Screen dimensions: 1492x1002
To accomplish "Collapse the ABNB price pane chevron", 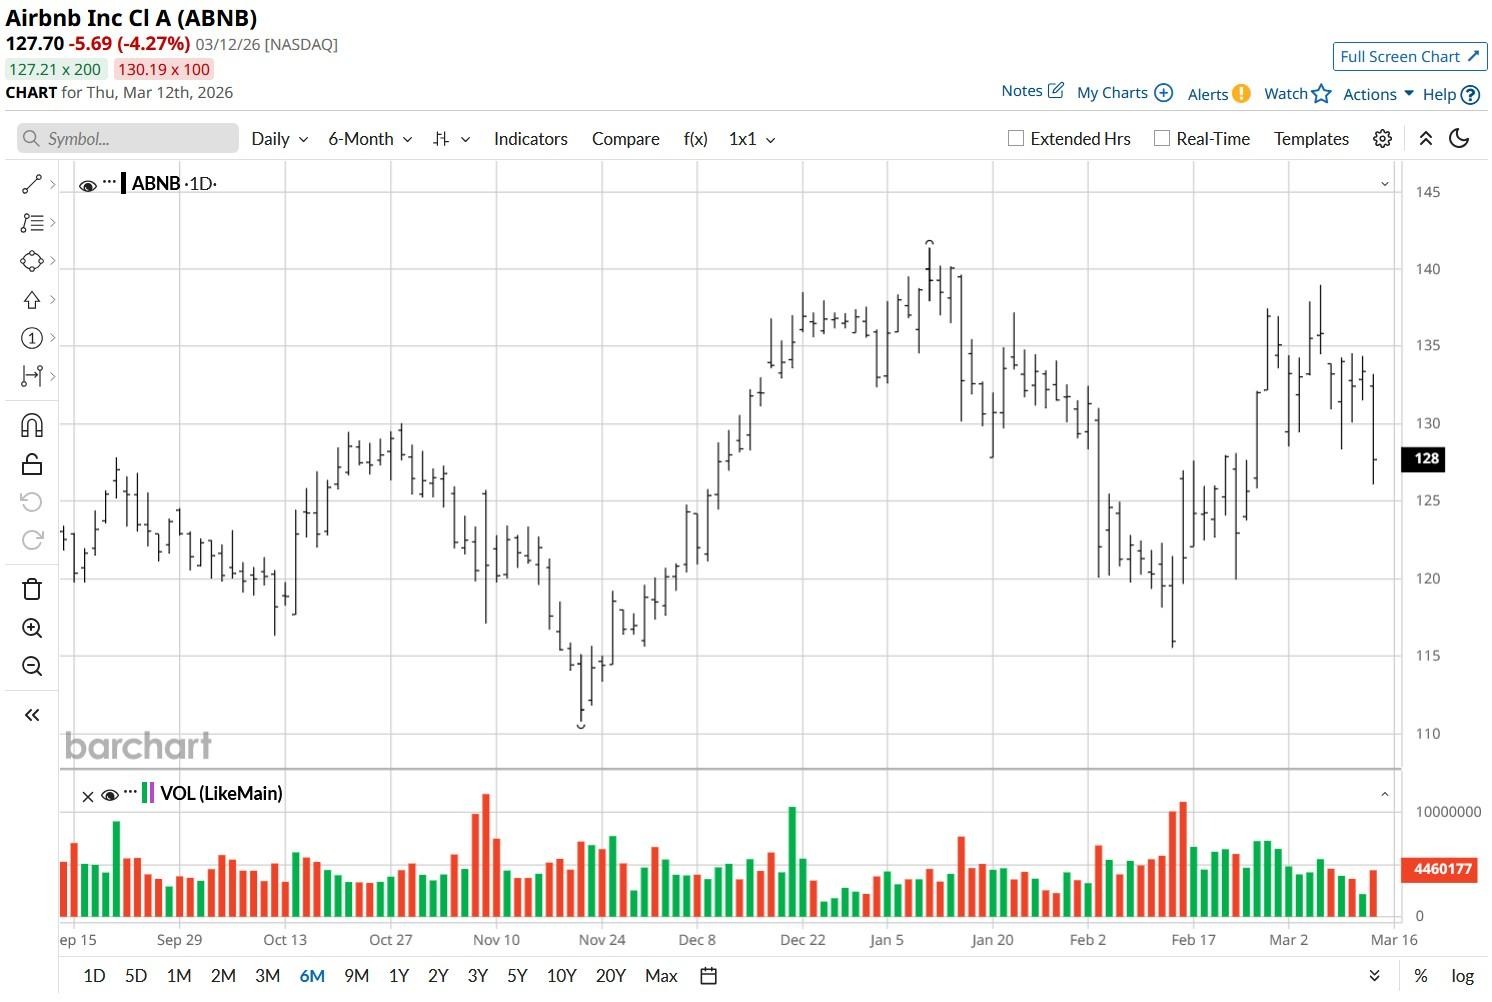I will coord(1385,184).
